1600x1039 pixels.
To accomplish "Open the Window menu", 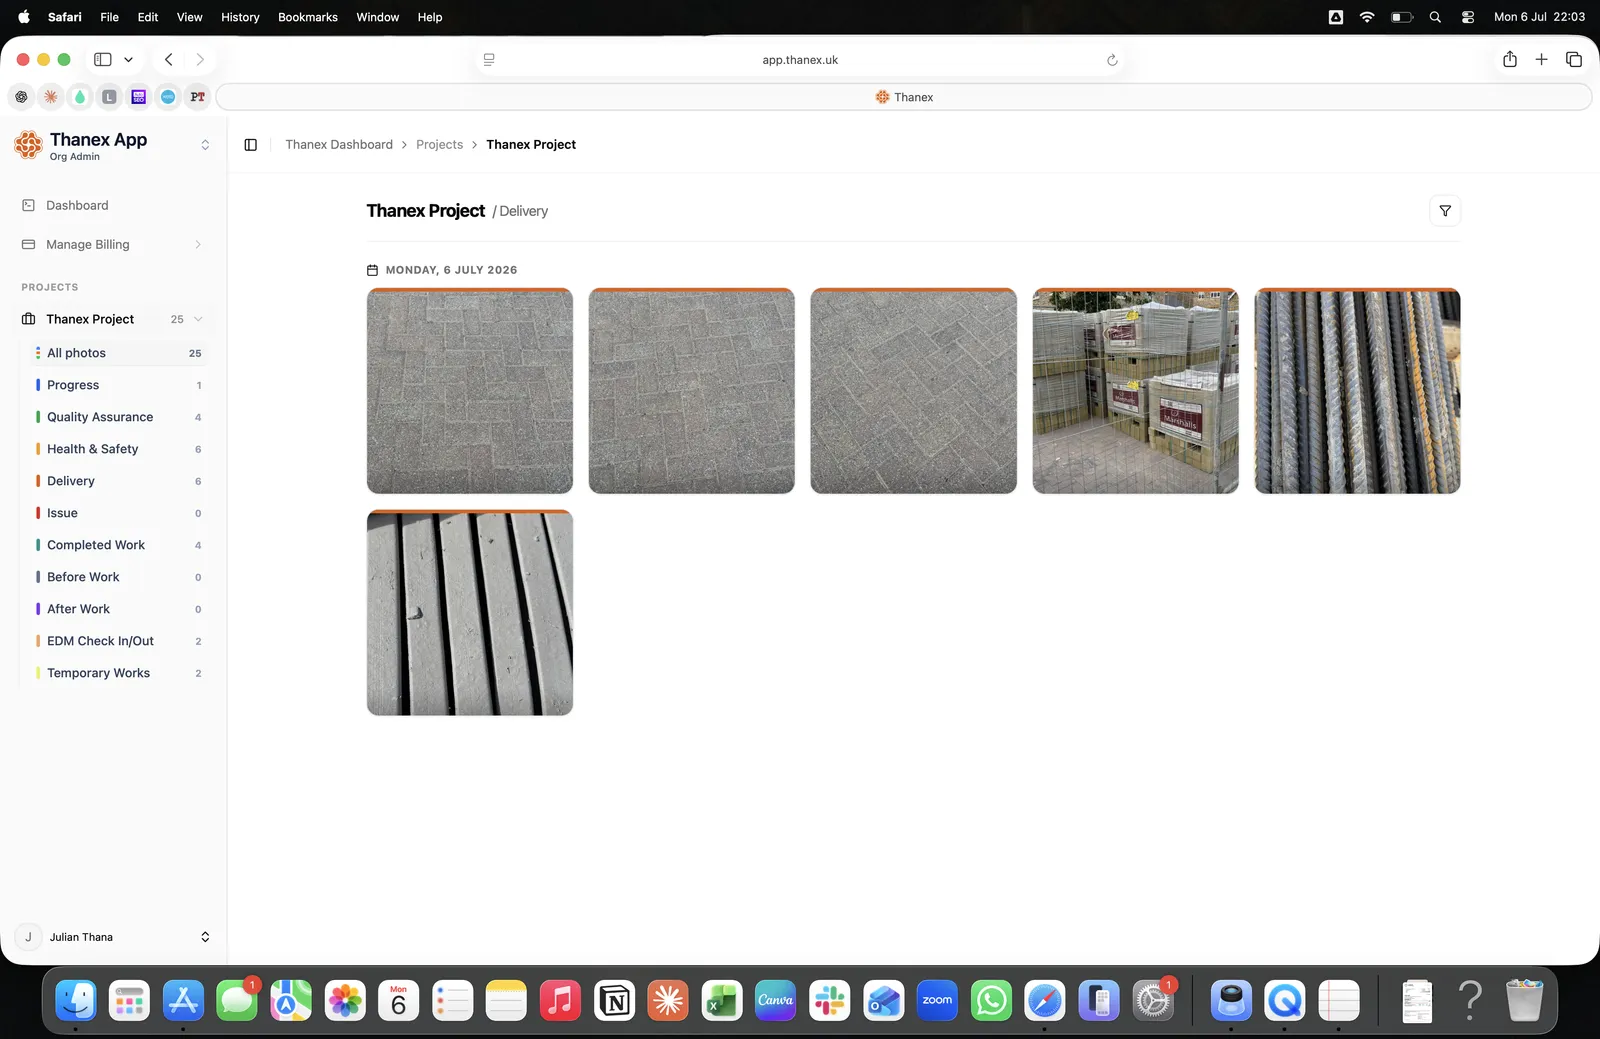I will (x=378, y=17).
